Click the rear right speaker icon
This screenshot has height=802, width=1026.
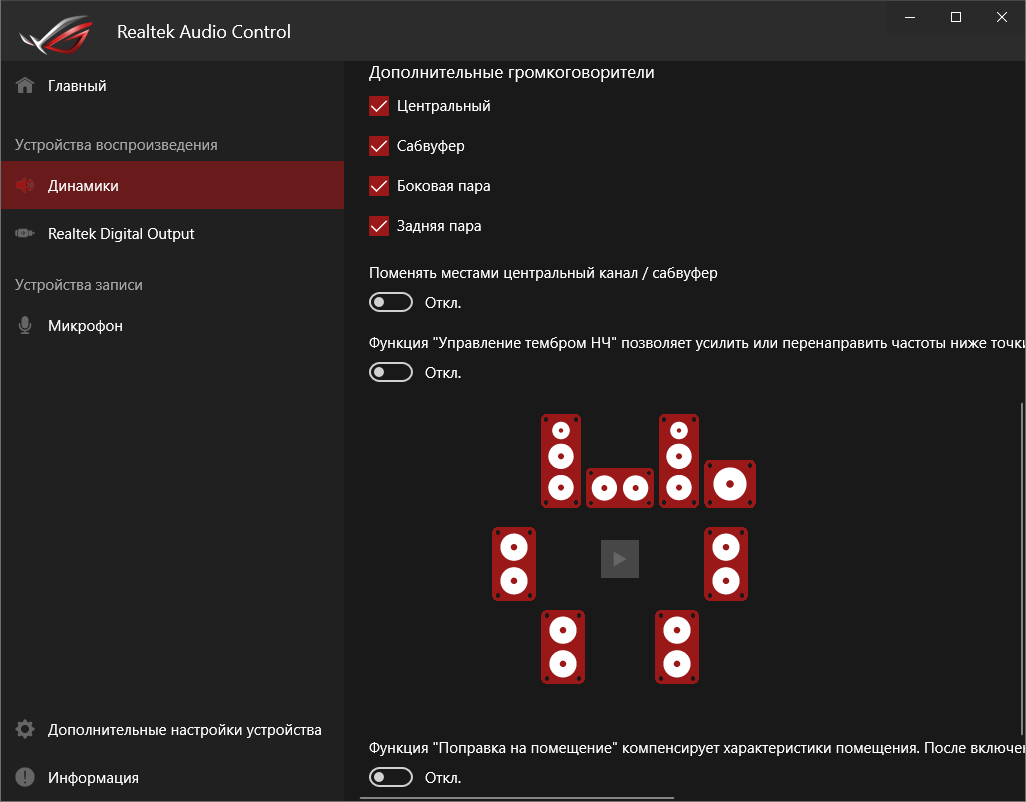tap(677, 647)
